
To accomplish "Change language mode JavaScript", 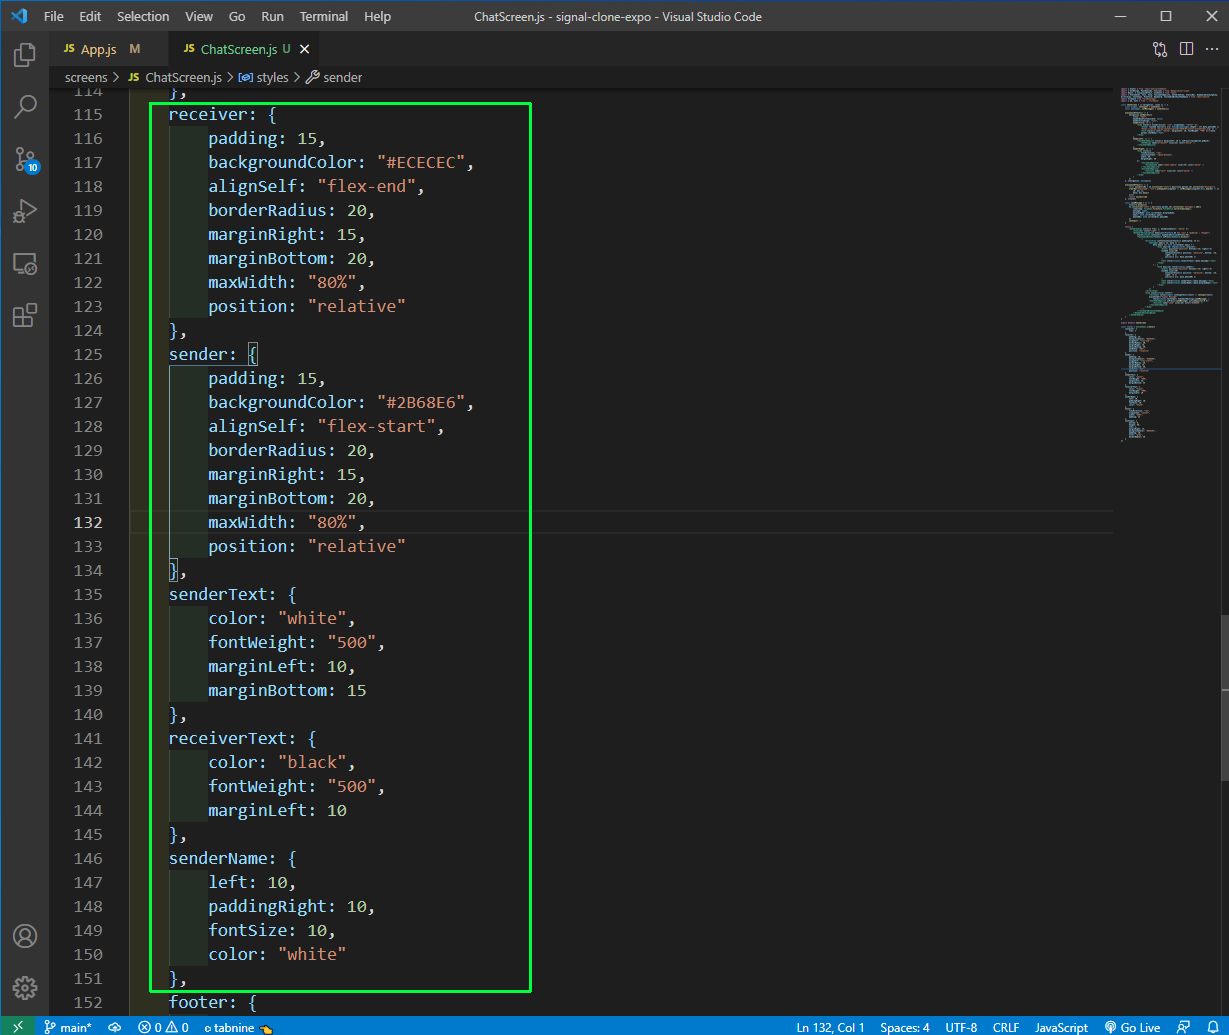I will click(1061, 1027).
